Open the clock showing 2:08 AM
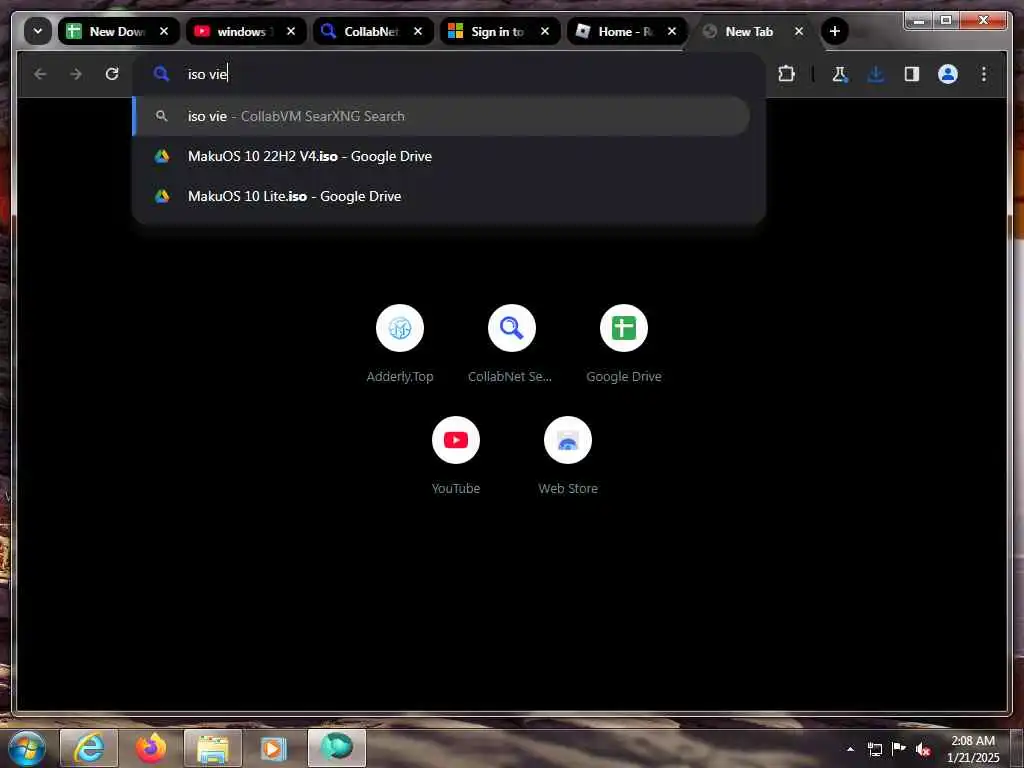This screenshot has height=768, width=1024. click(973, 748)
